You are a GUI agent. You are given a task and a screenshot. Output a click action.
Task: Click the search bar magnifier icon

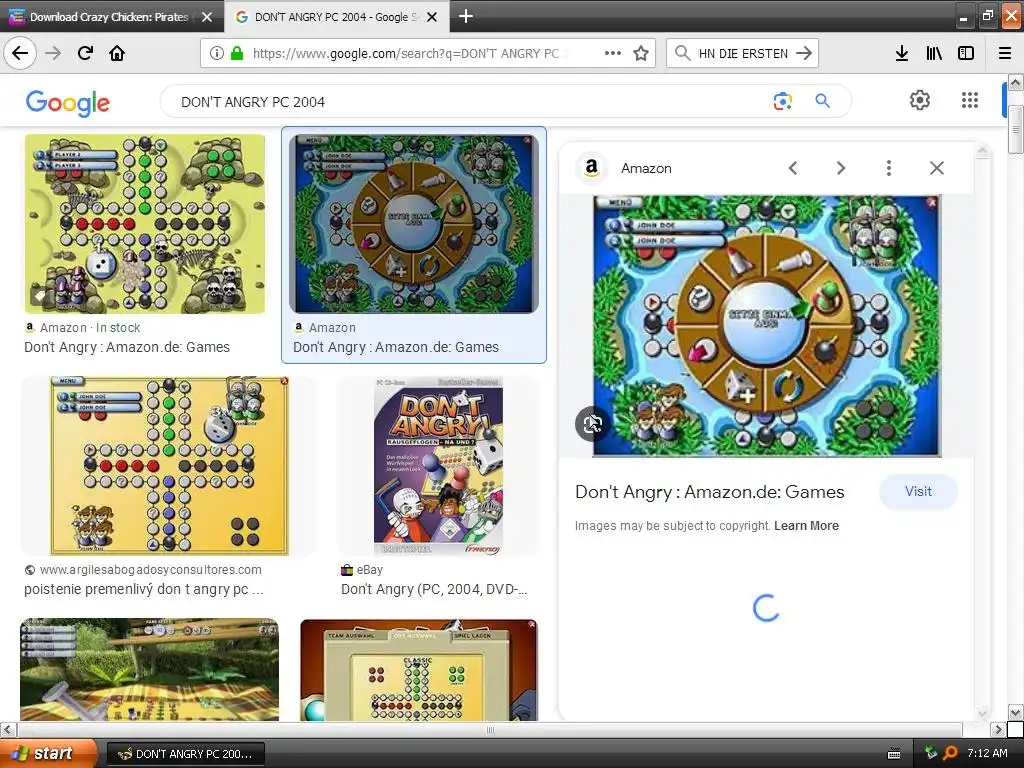pos(682,53)
